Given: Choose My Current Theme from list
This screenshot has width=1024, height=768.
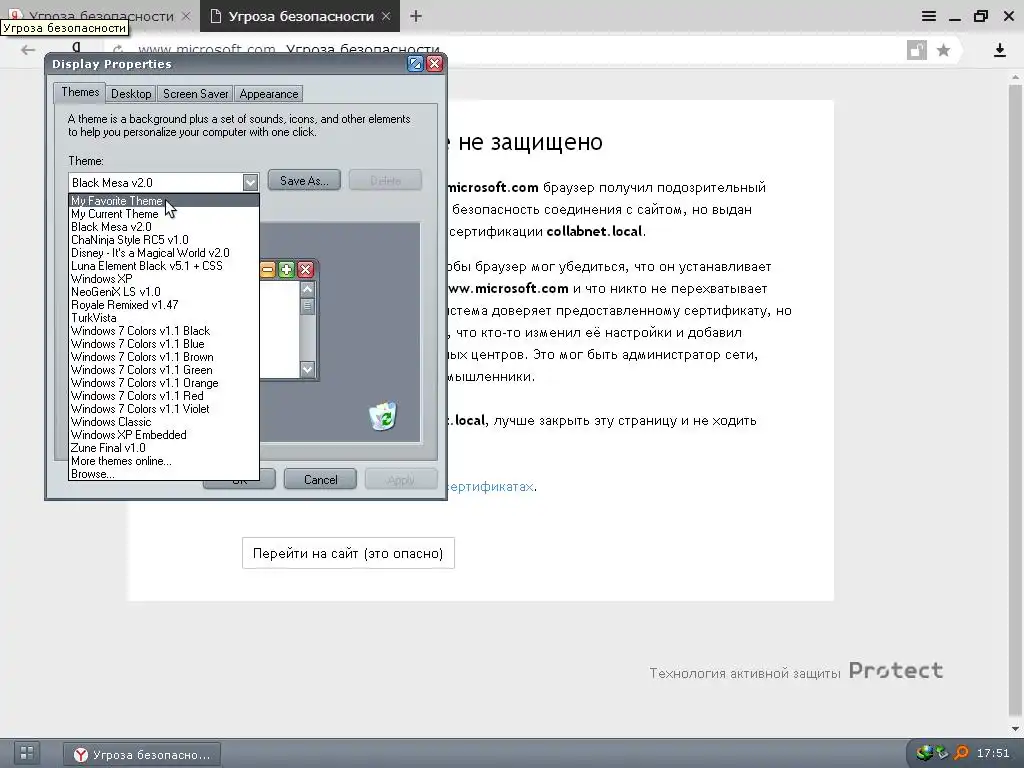Looking at the screenshot, I should (x=164, y=214).
